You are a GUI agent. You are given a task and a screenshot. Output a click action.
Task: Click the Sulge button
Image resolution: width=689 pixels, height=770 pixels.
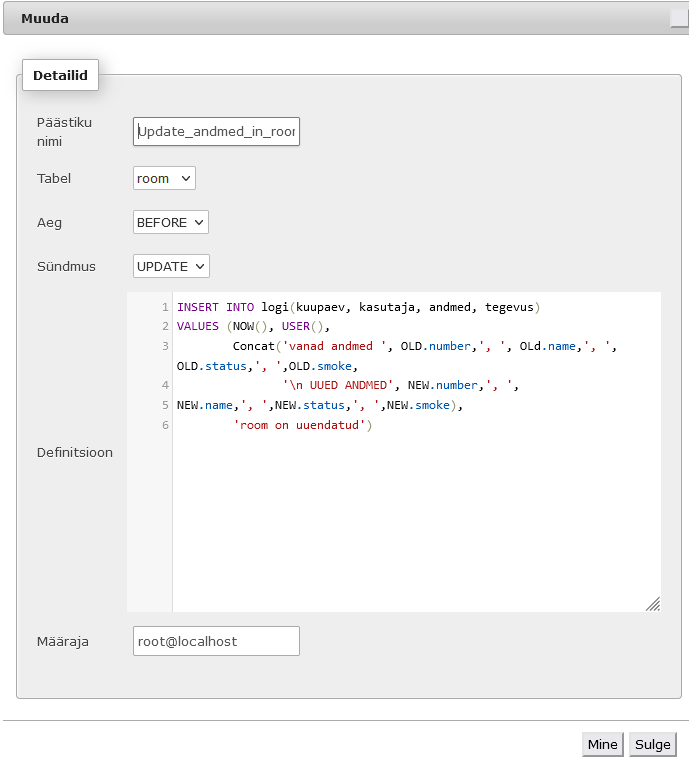[653, 744]
